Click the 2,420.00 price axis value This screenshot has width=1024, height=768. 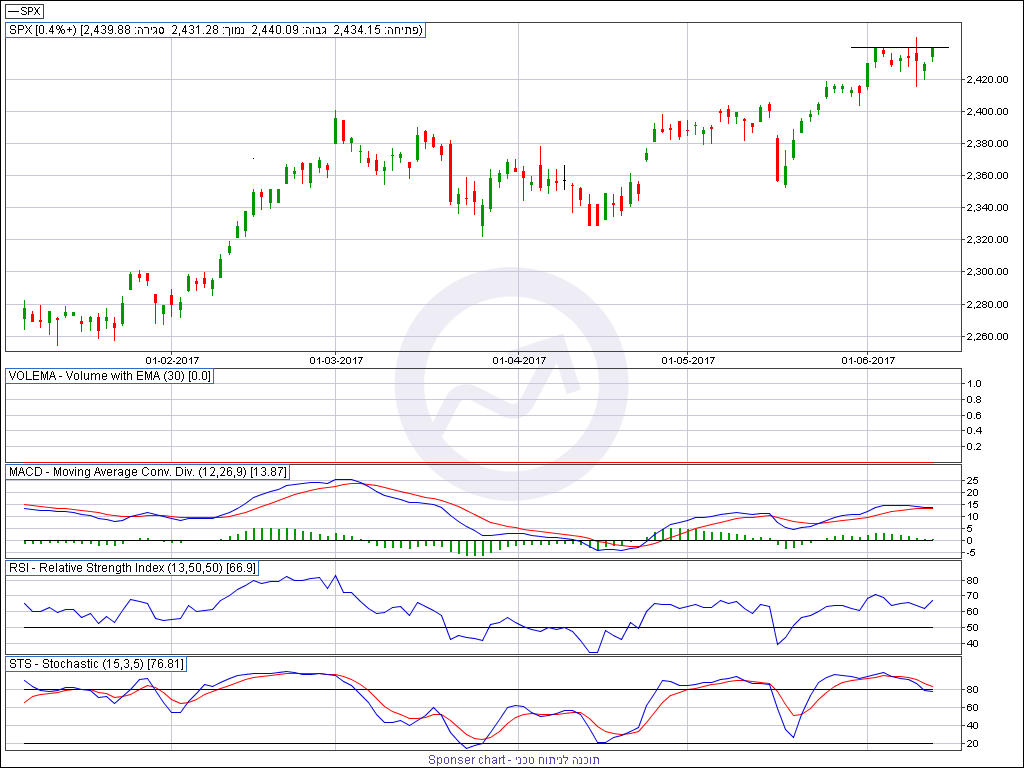coord(987,80)
